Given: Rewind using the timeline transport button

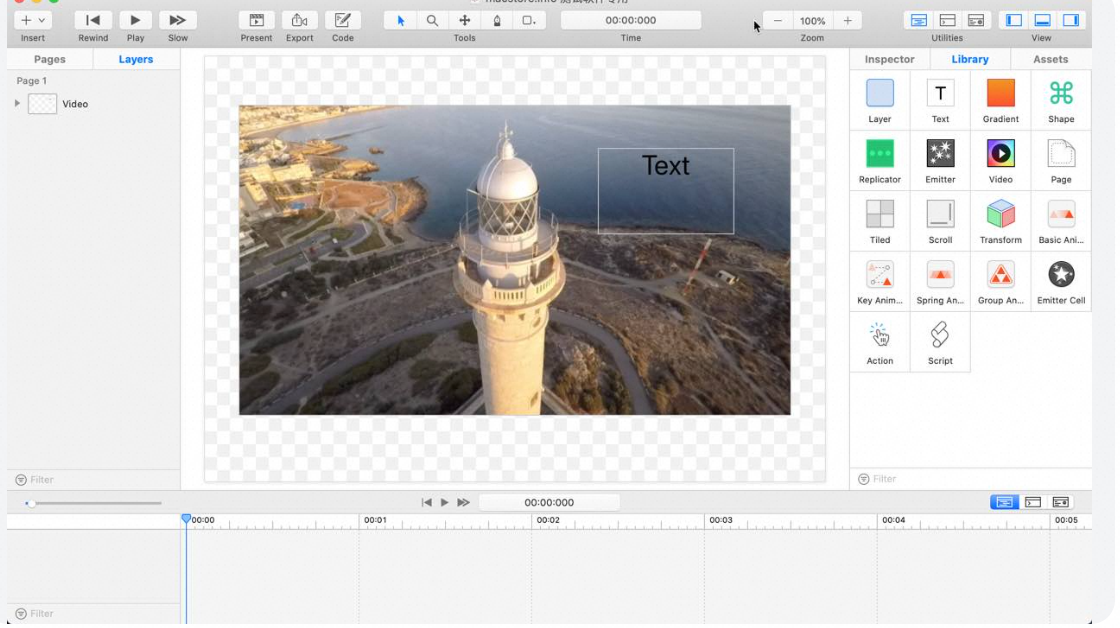Looking at the screenshot, I should (426, 503).
